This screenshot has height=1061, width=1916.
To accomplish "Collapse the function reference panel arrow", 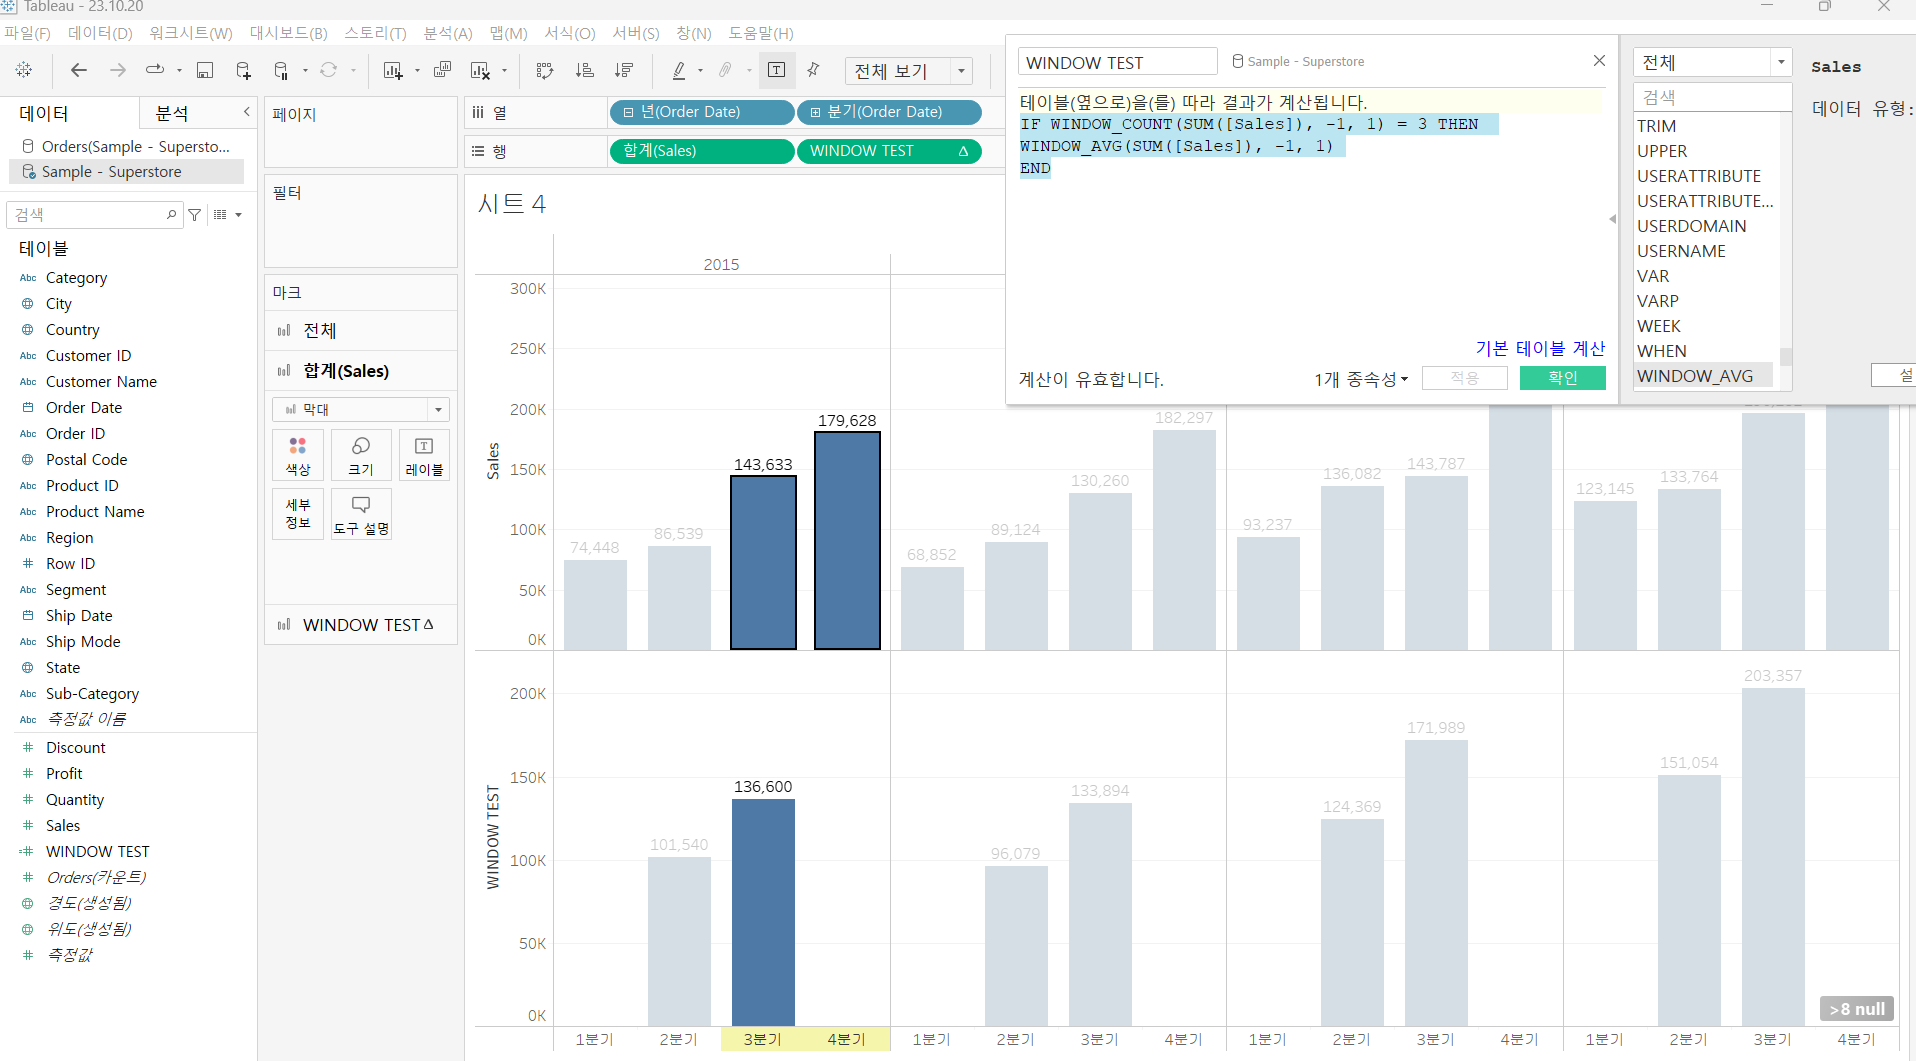I will pos(1612,219).
